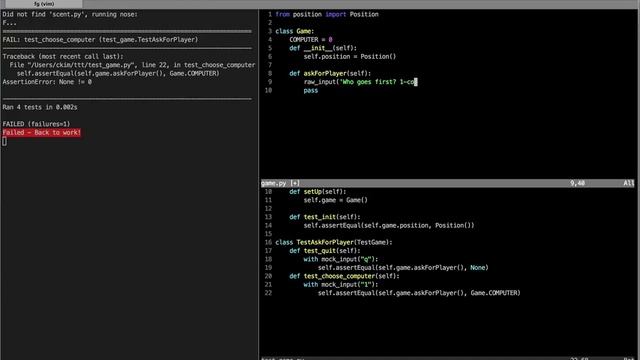Click the 'class Game:' line

[295, 31]
